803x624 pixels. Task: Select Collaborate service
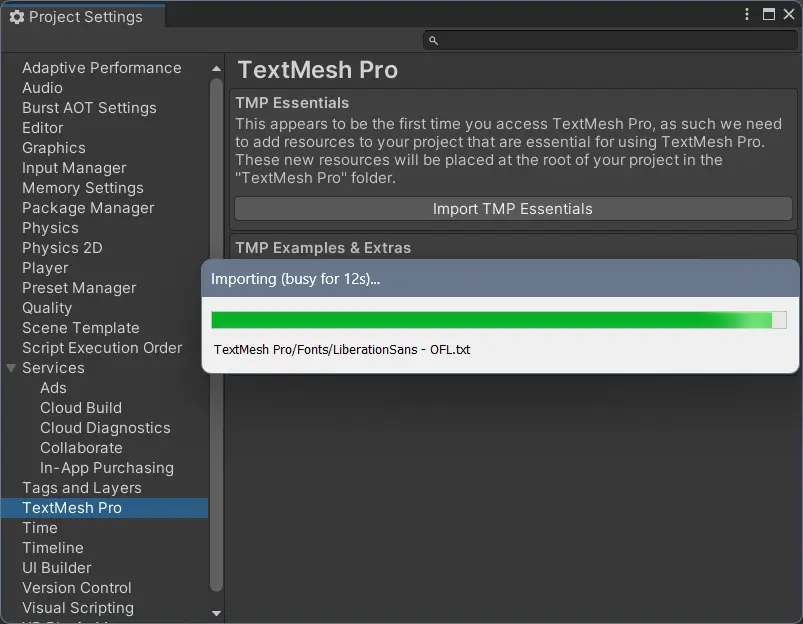tap(81, 447)
